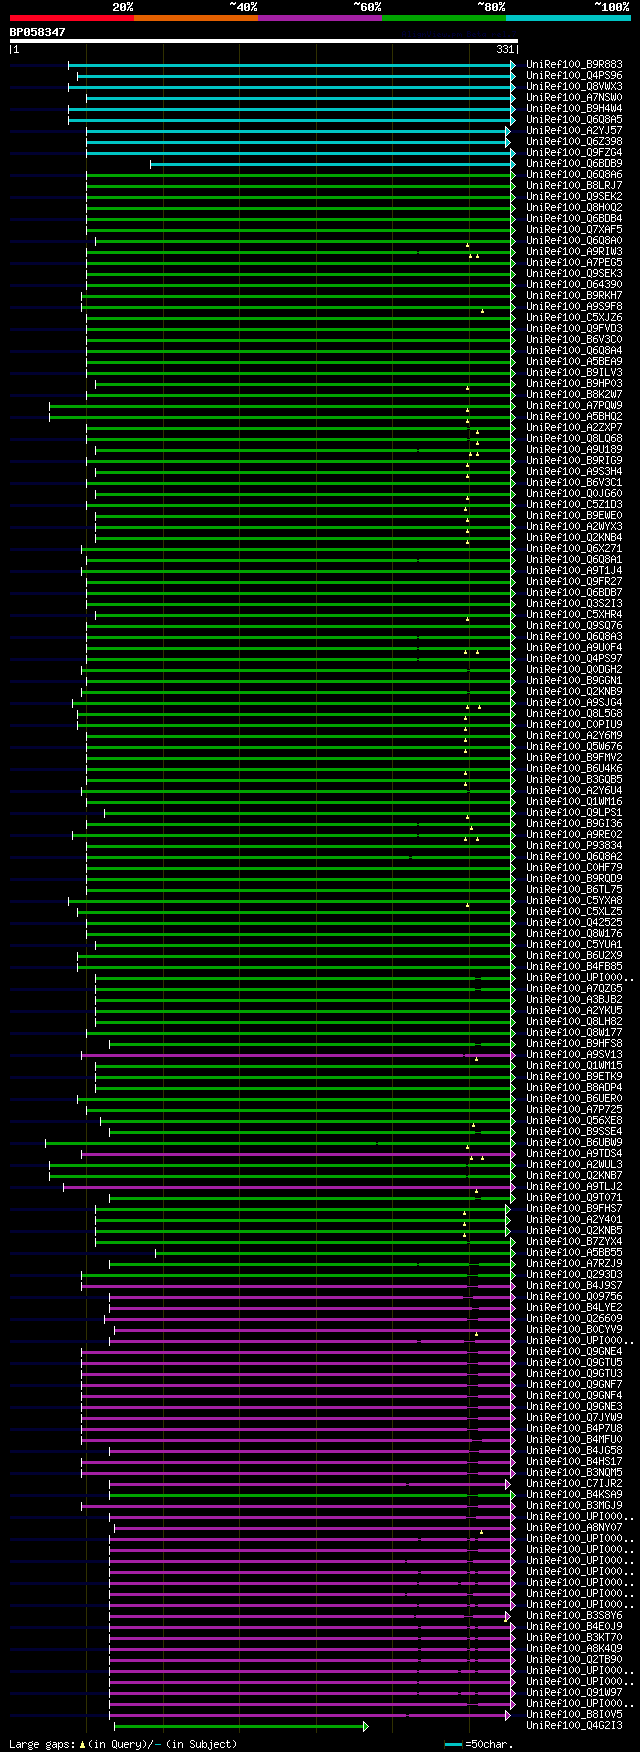This screenshot has width=640, height=1752.
Task: Open hit UniRef100_B9H4W4
Action: pos(574,109)
